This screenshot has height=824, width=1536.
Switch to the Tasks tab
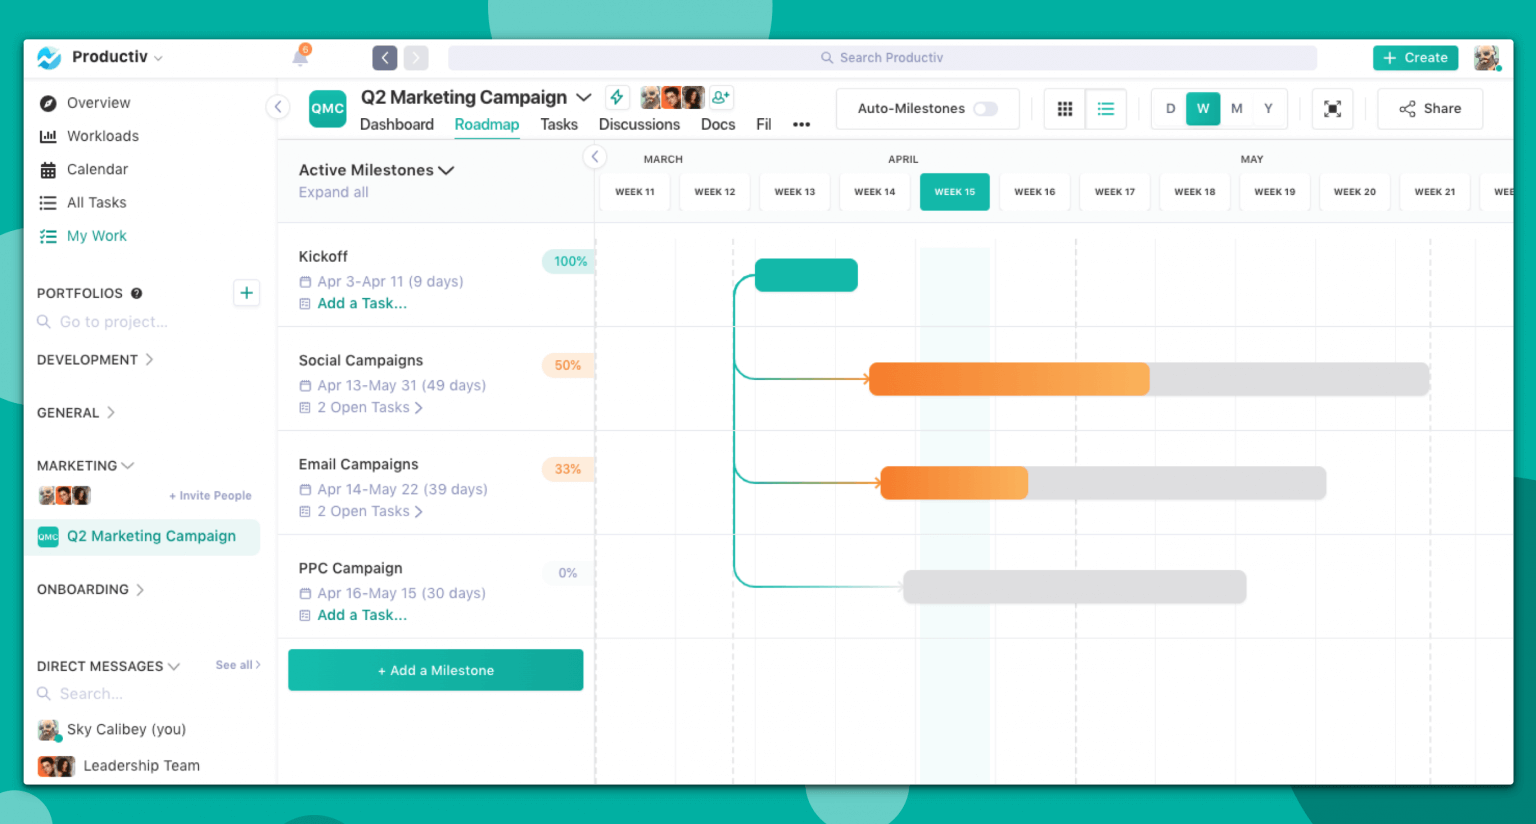tap(559, 124)
